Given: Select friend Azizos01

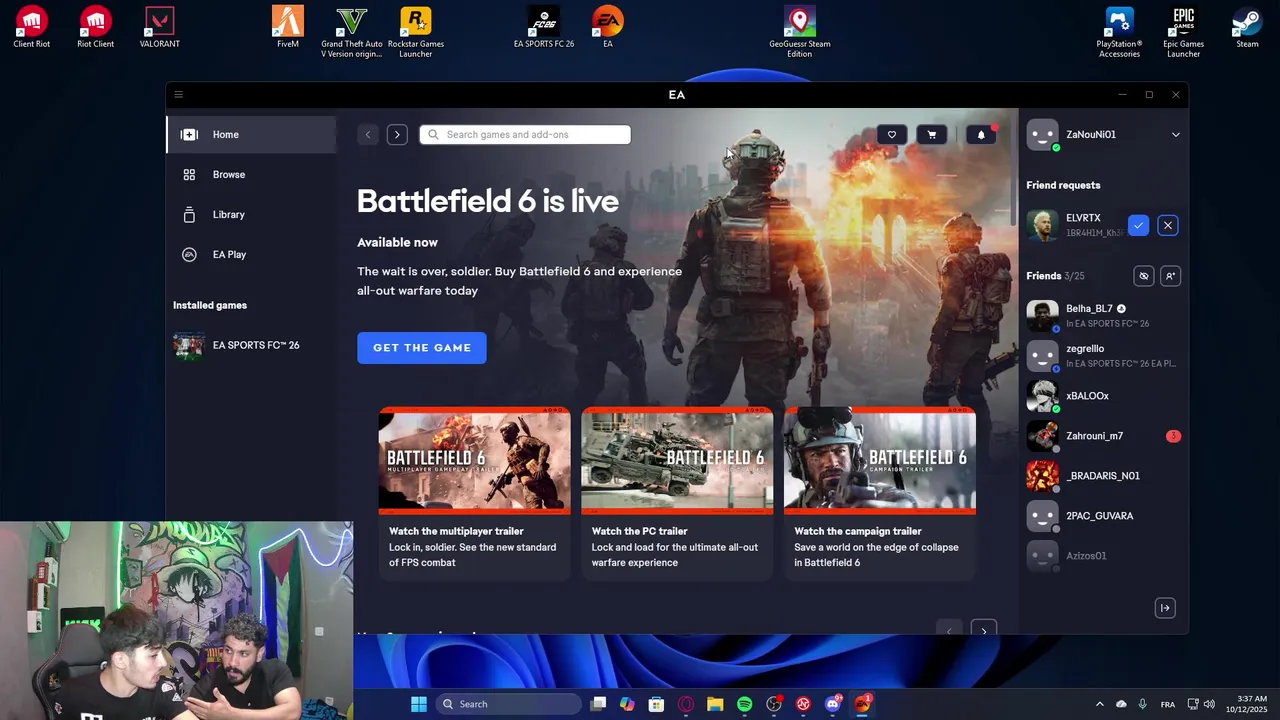Looking at the screenshot, I should pos(1104,556).
